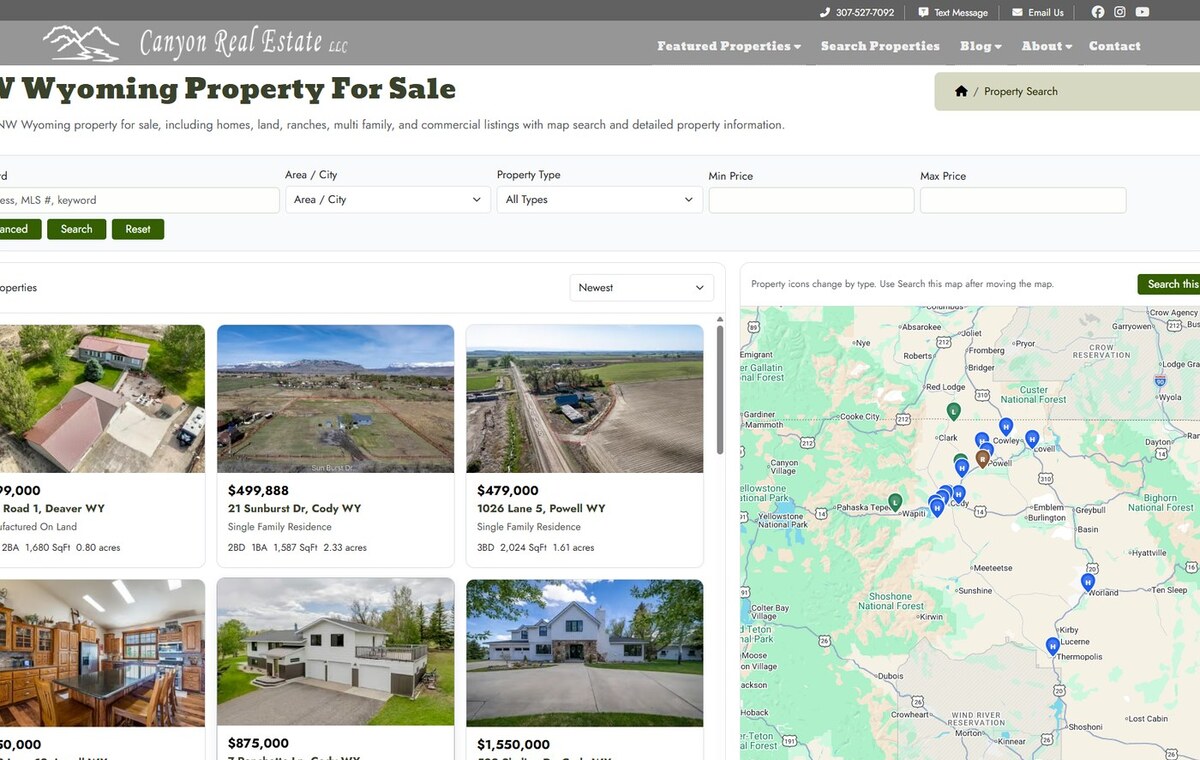Image resolution: width=1200 pixels, height=760 pixels.
Task: Open the Property Type All Types dropdown
Action: tap(600, 200)
